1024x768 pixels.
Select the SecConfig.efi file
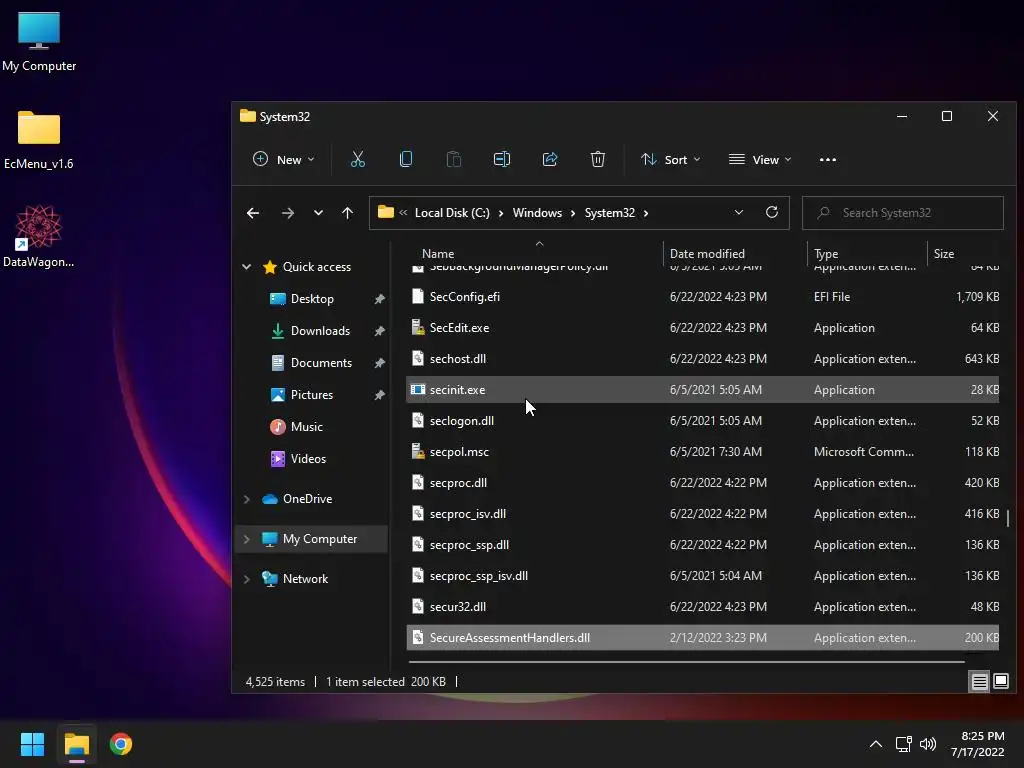tap(703, 296)
